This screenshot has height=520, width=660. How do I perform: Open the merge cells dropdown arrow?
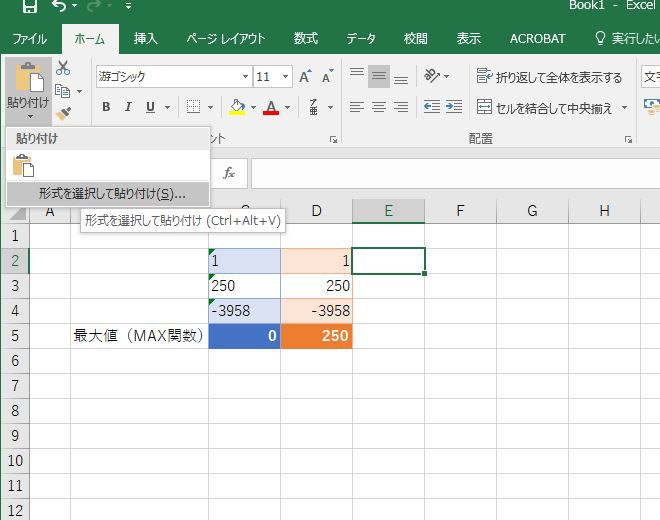click(x=625, y=108)
